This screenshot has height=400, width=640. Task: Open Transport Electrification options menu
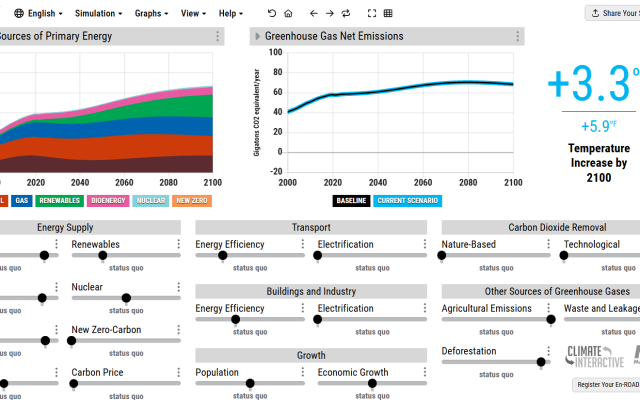(425, 244)
